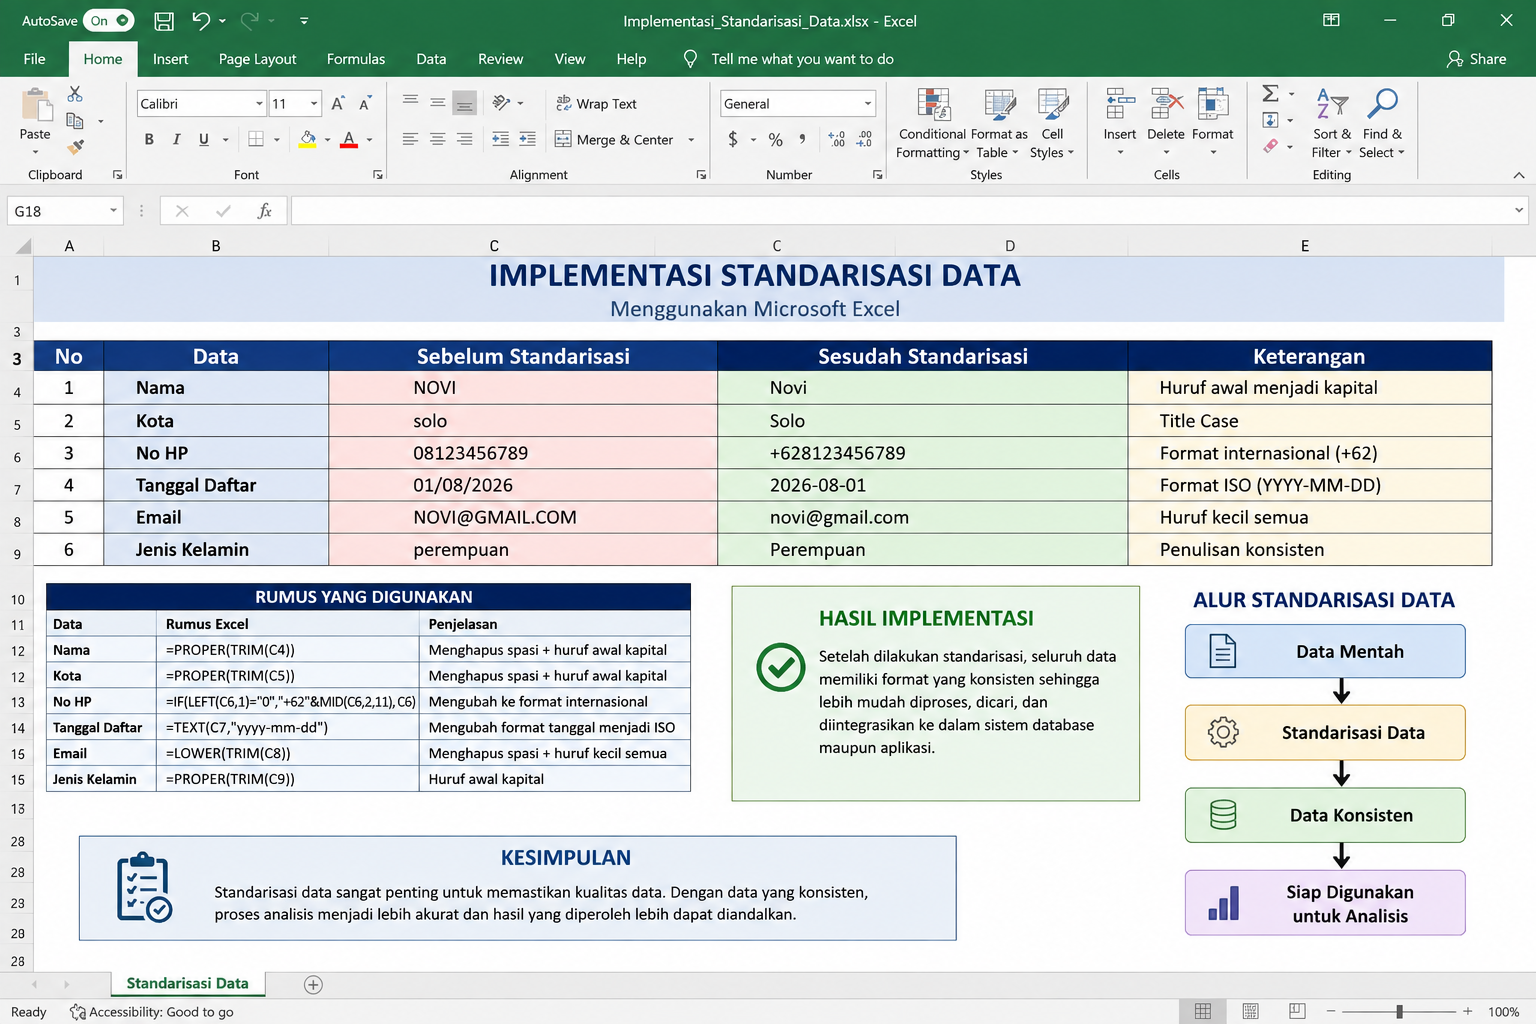This screenshot has height=1024, width=1536.
Task: Switch to Page Break Preview icon
Action: 1297,1011
